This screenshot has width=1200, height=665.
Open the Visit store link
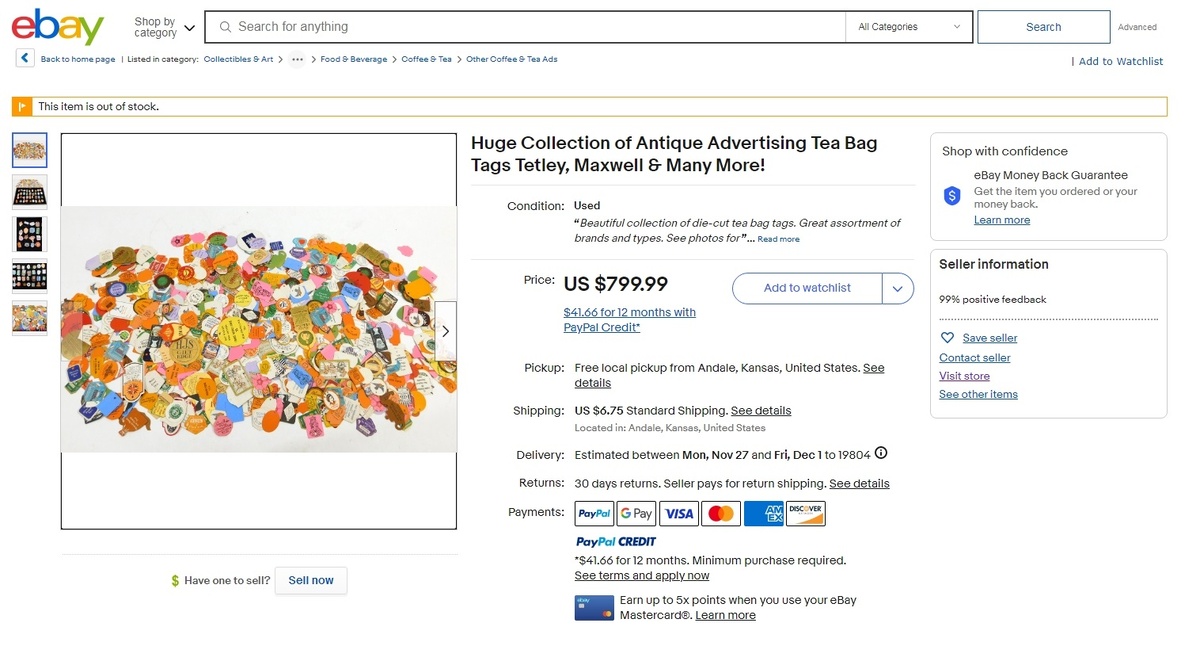click(x=964, y=376)
